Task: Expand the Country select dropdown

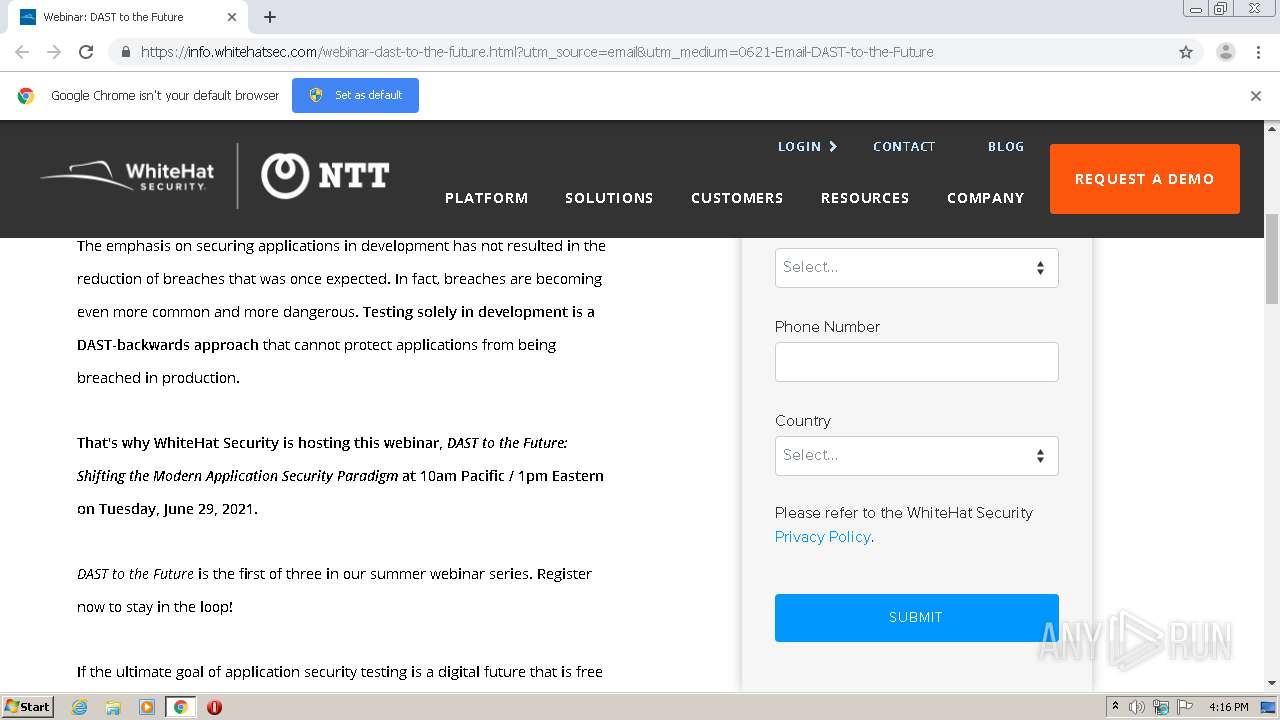Action: pyautogui.click(x=917, y=456)
